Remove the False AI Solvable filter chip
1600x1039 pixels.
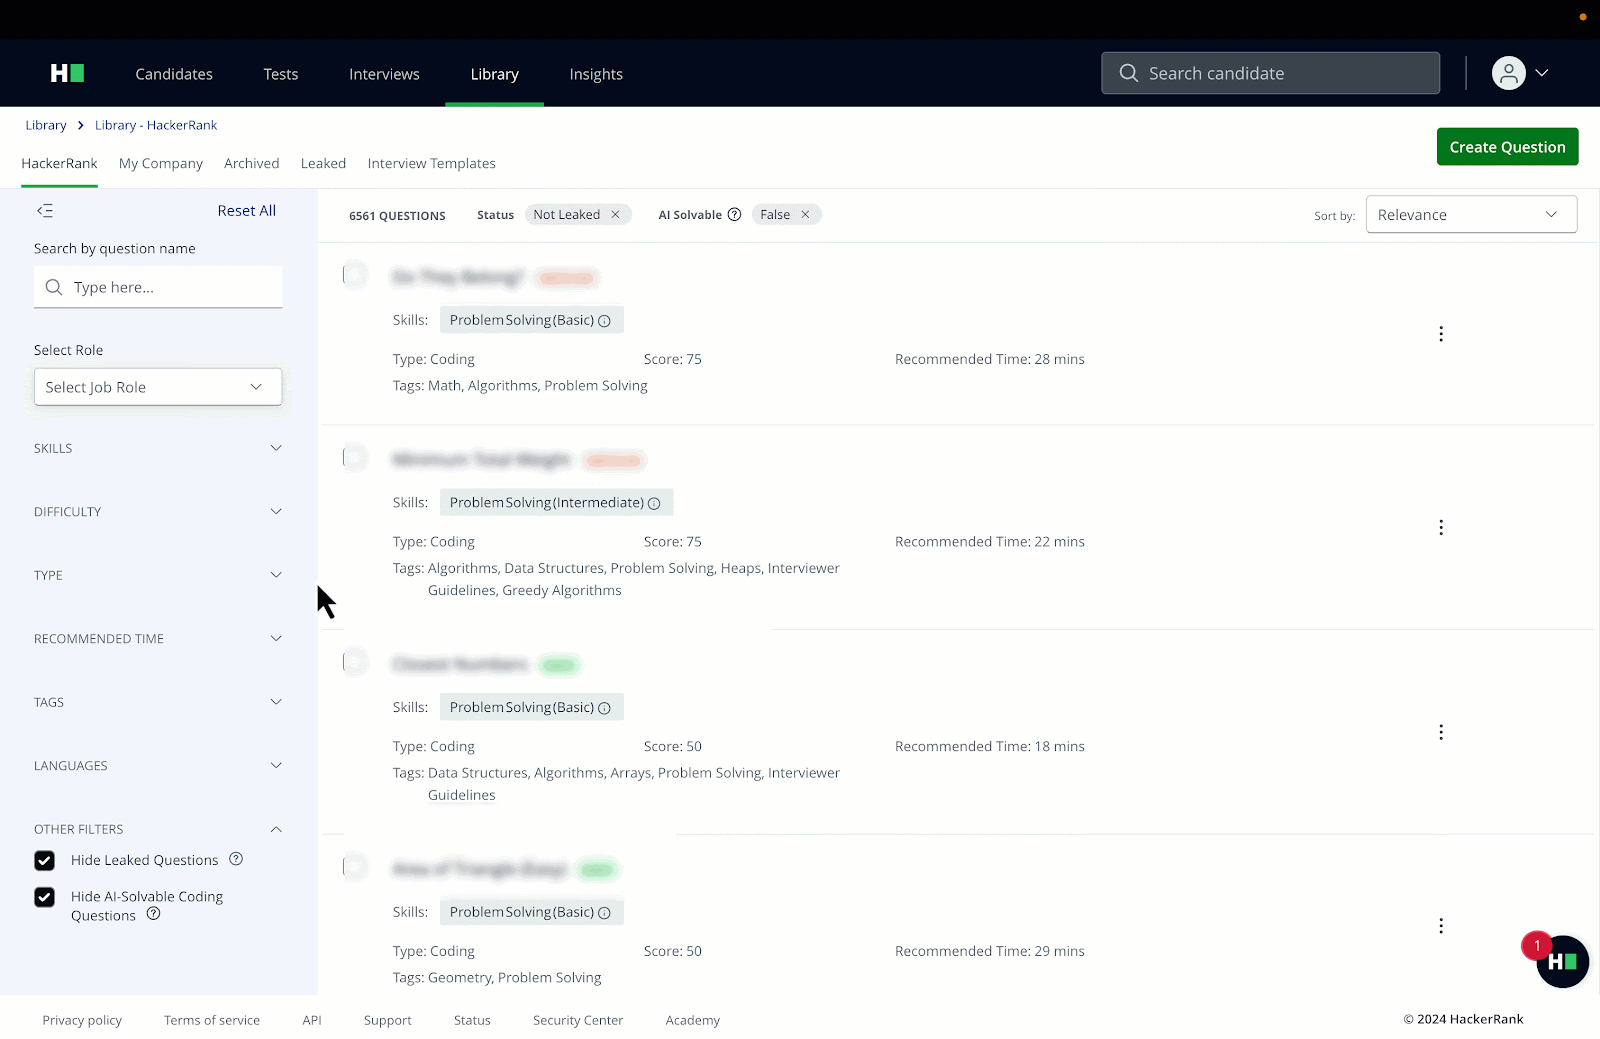coord(805,214)
